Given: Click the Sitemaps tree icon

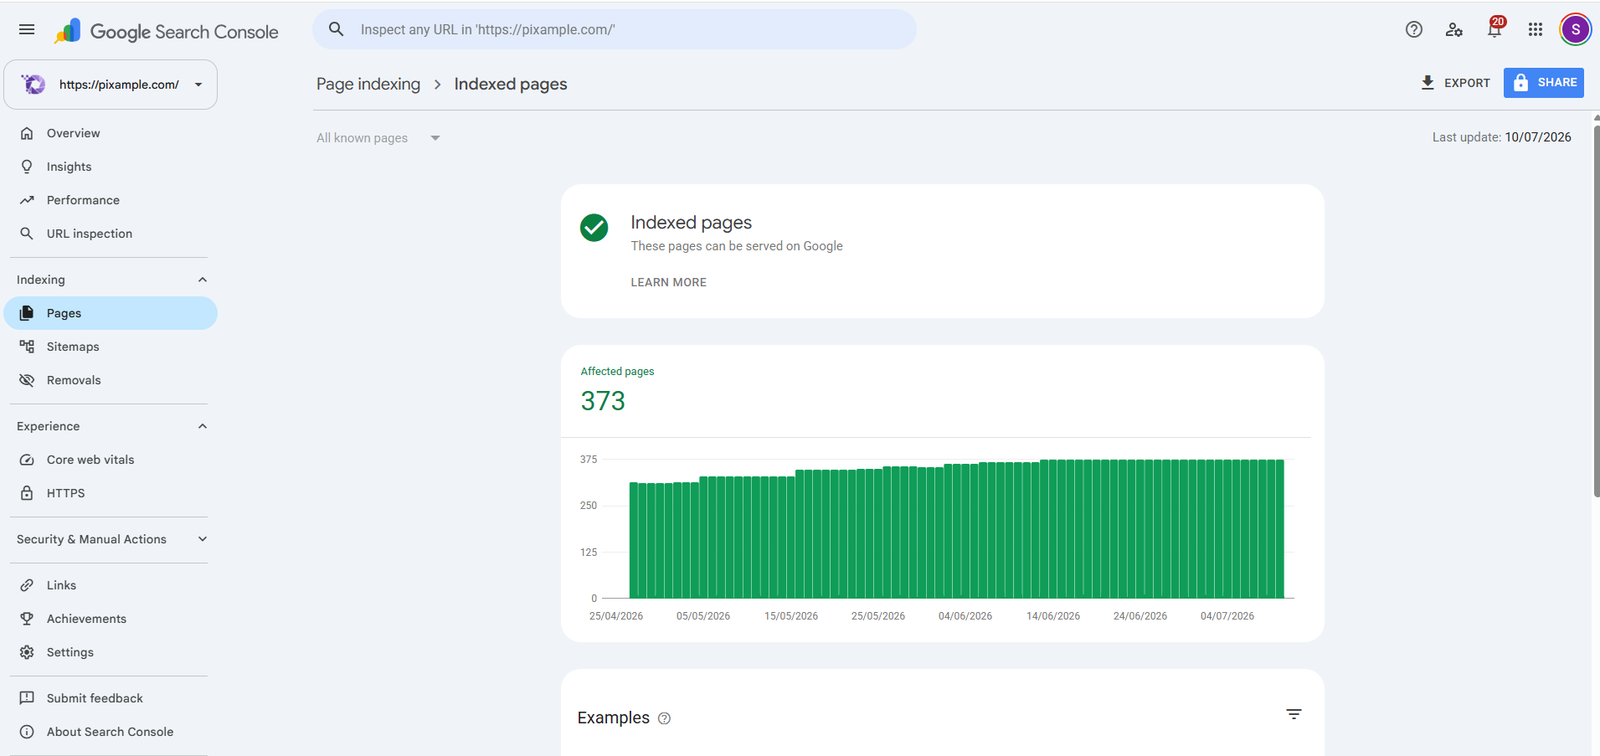Looking at the screenshot, I should [27, 347].
